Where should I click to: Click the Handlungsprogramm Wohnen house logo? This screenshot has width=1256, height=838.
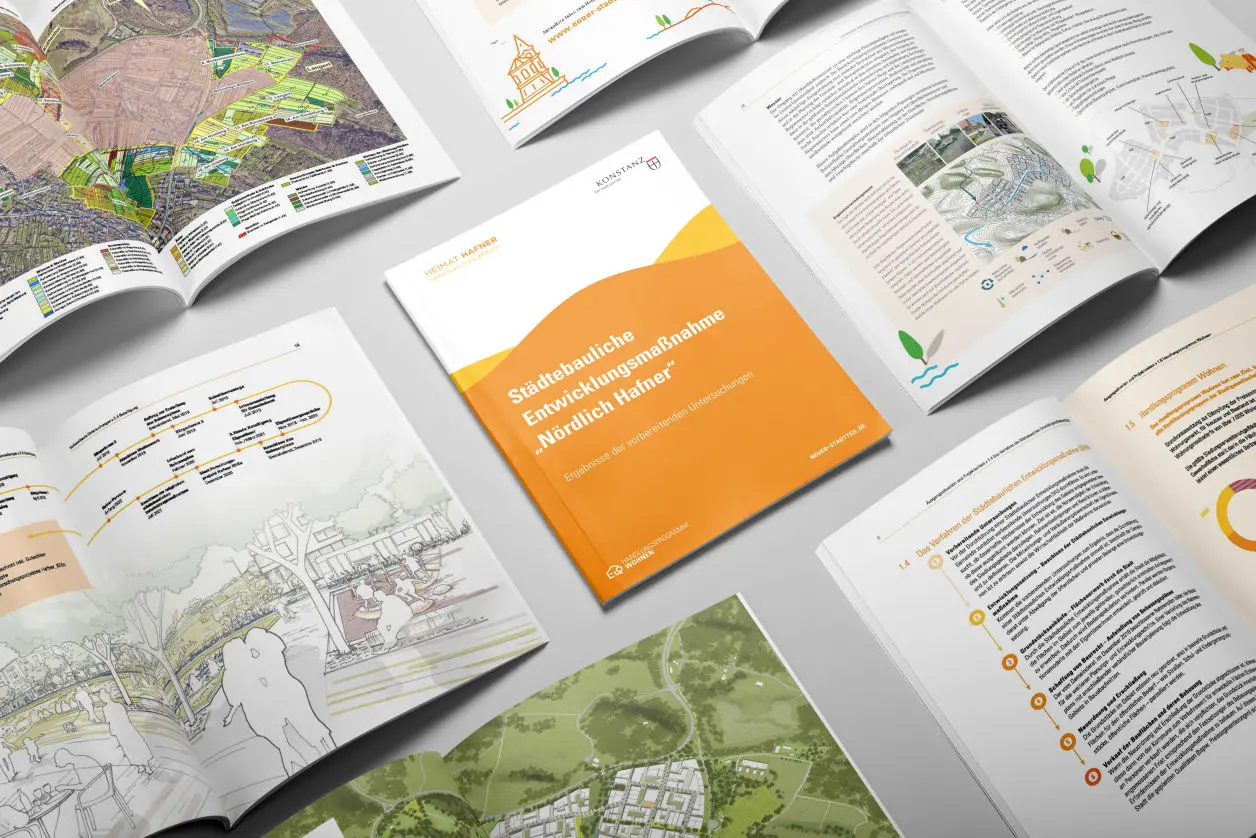click(614, 572)
